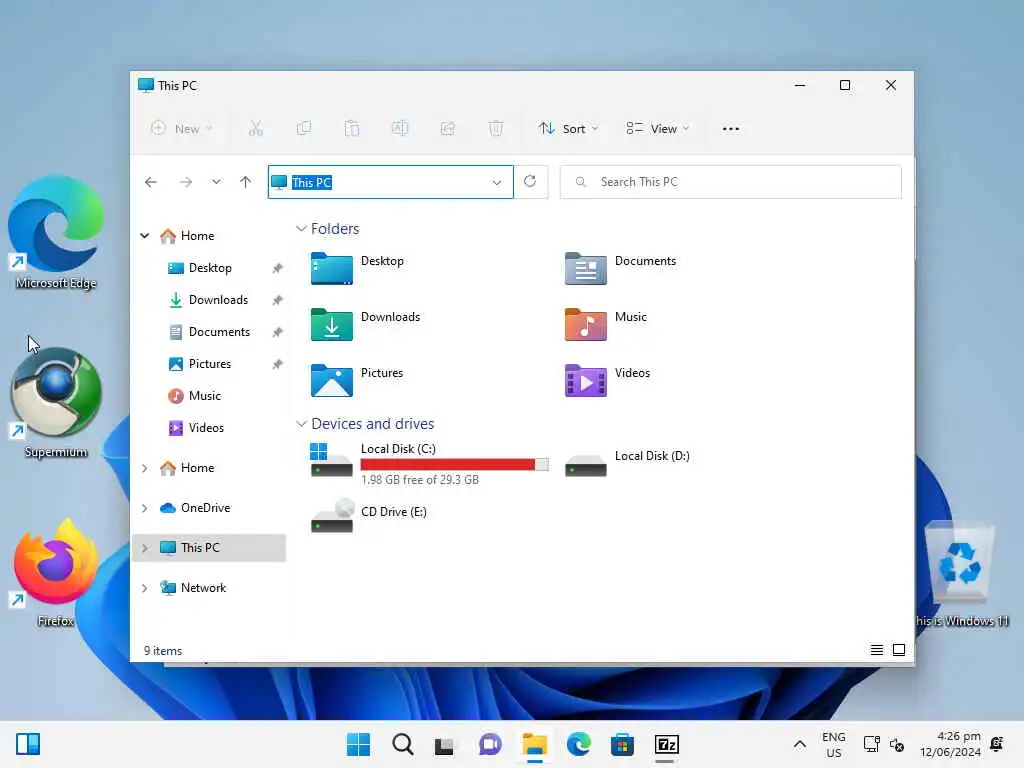Viewport: 1024px width, 768px height.
Task: Open the See more three-dots menu
Action: pyautogui.click(x=731, y=129)
